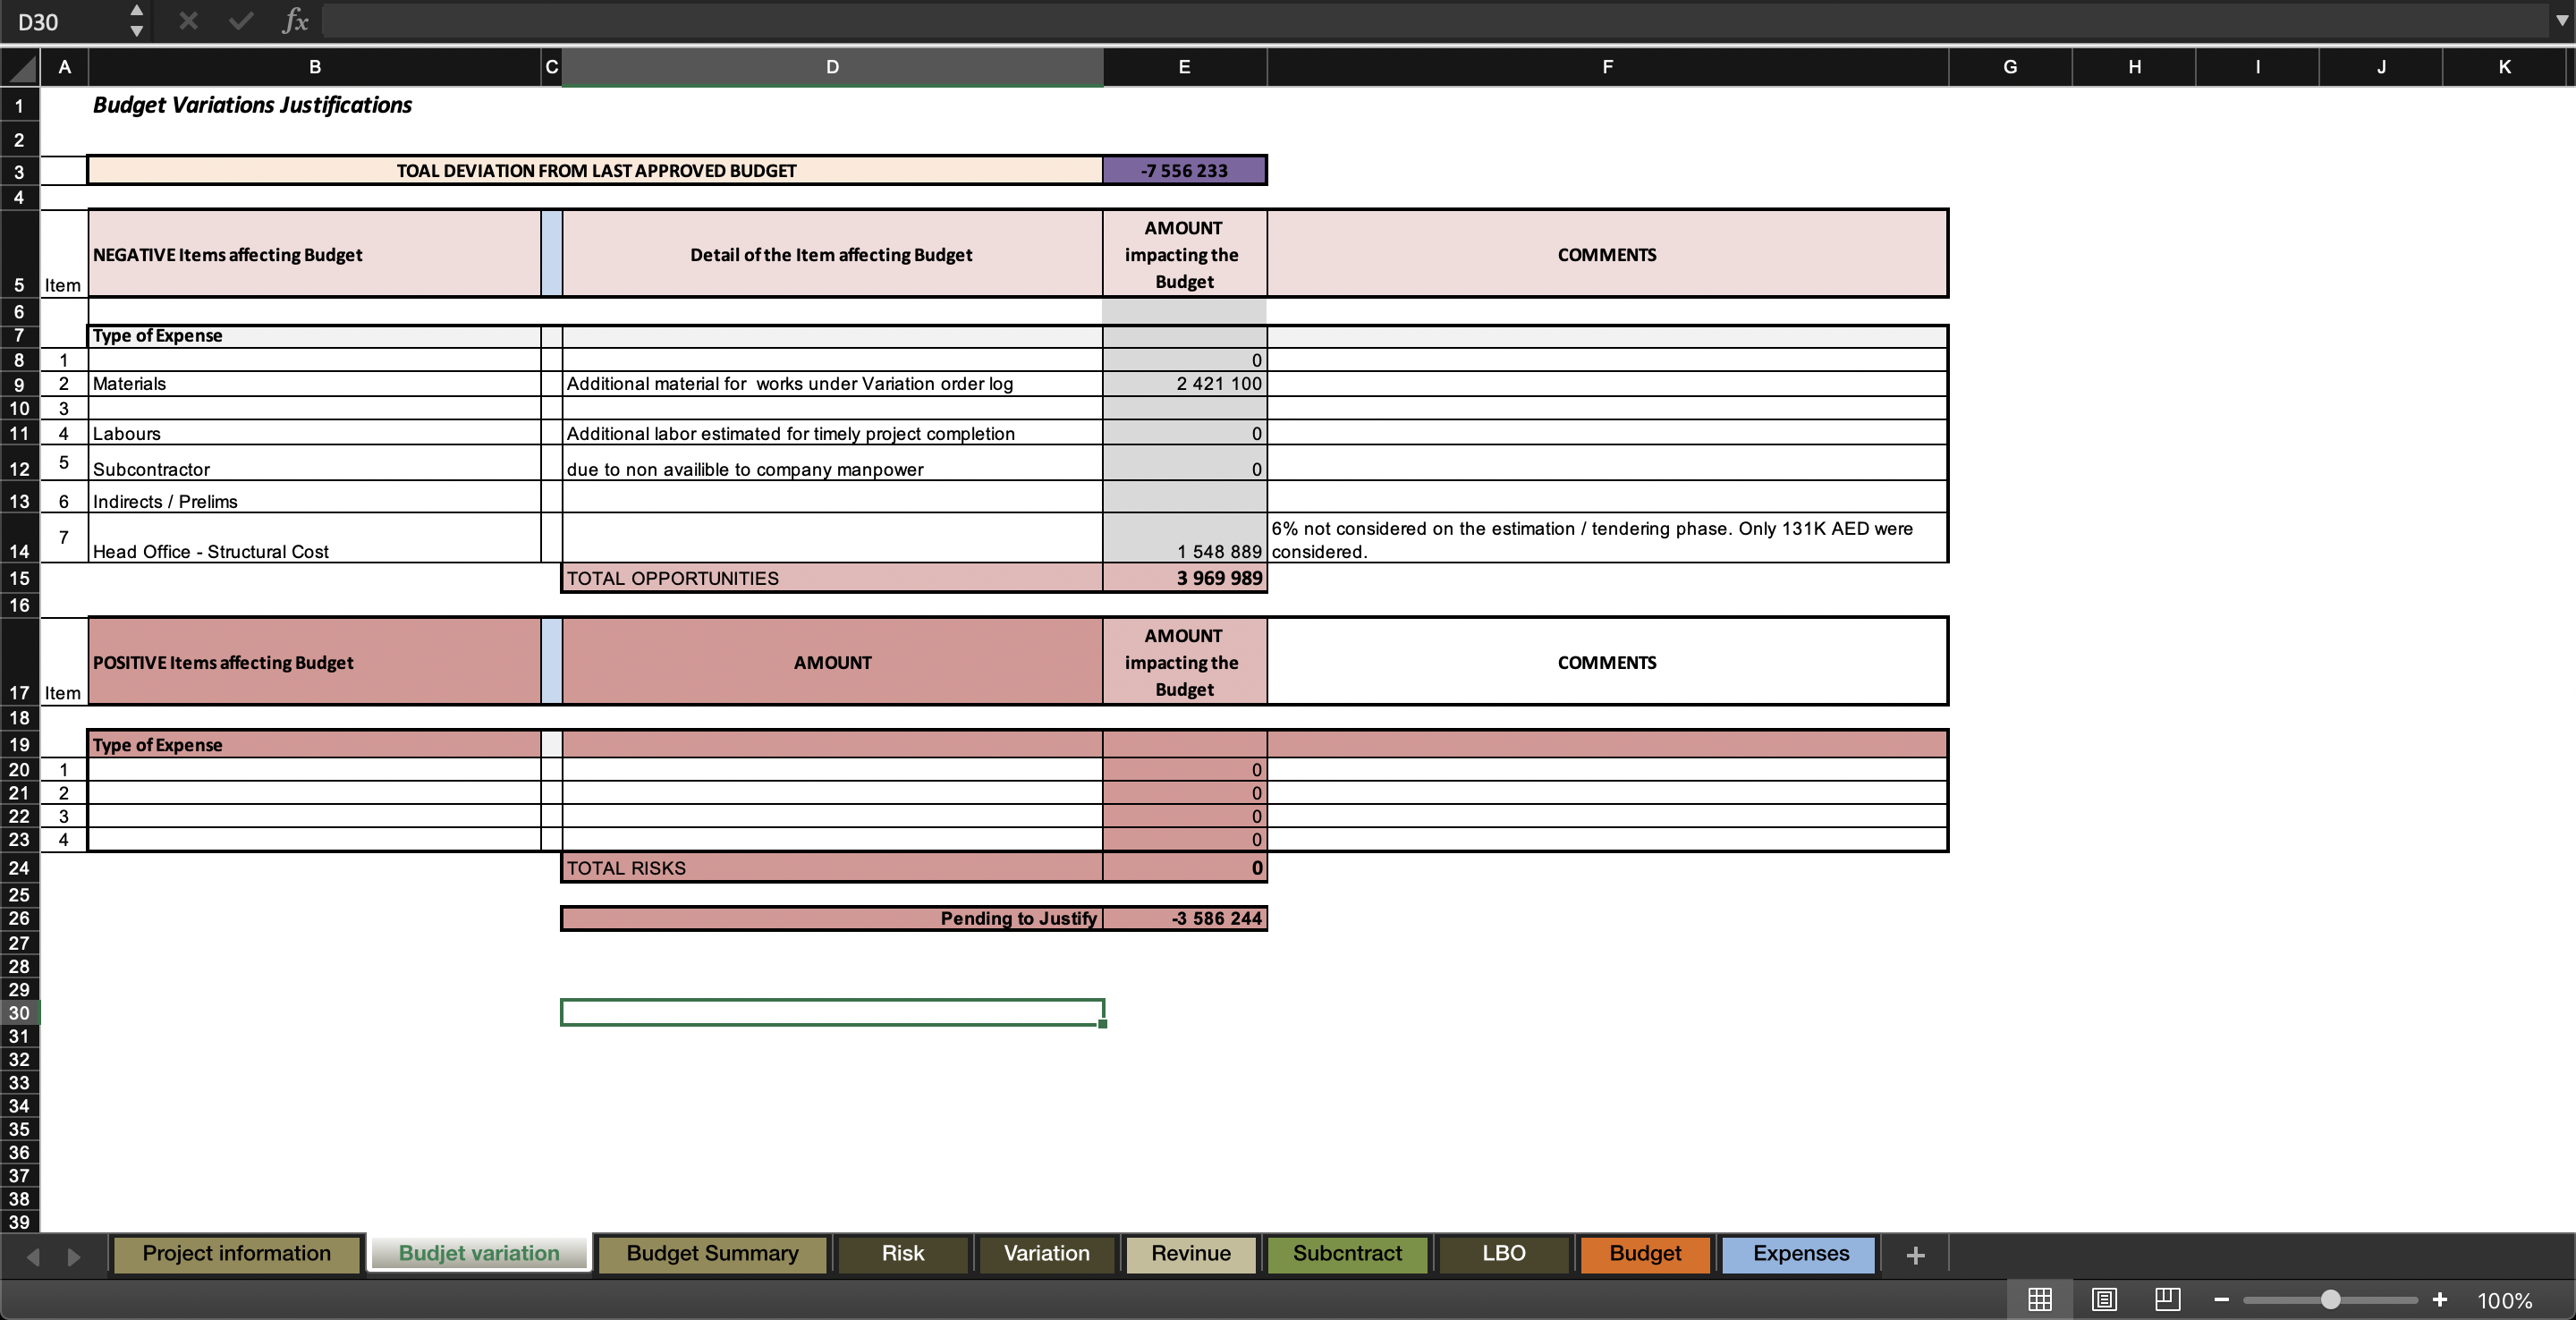Image resolution: width=2576 pixels, height=1320 pixels.
Task: Switch to the LBO sheet tab
Action: (x=1503, y=1254)
